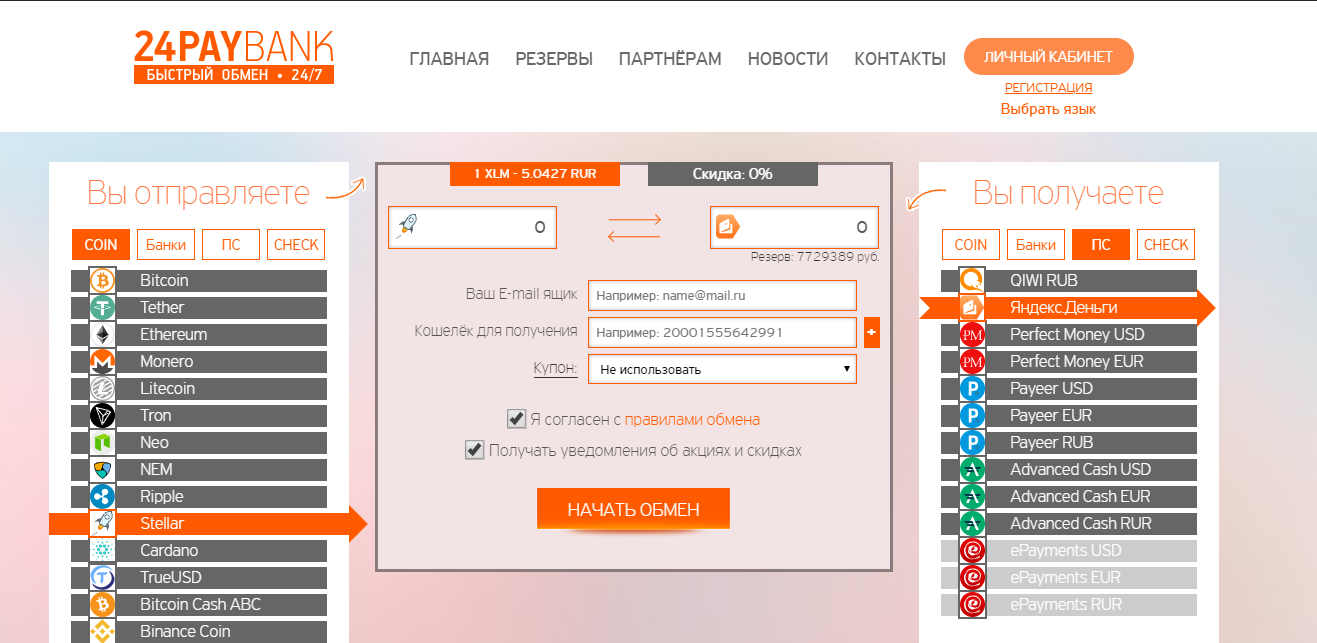The width and height of the screenshot is (1317, 643).
Task: Click the Яндекс.Деньги icon in receive list
Action: (972, 308)
